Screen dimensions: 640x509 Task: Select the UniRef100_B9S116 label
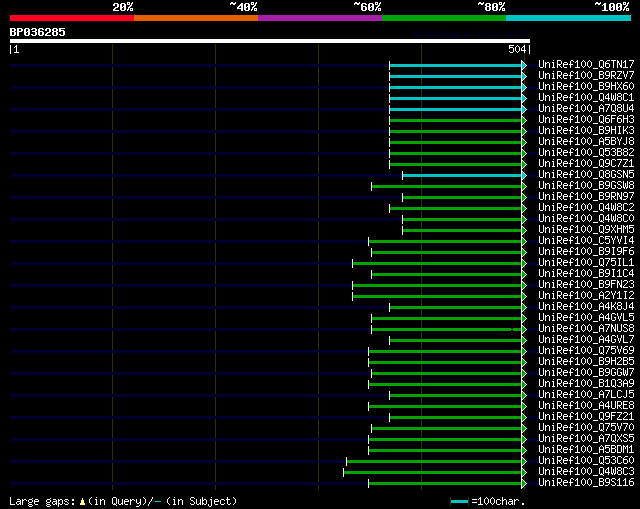click(x=586, y=483)
